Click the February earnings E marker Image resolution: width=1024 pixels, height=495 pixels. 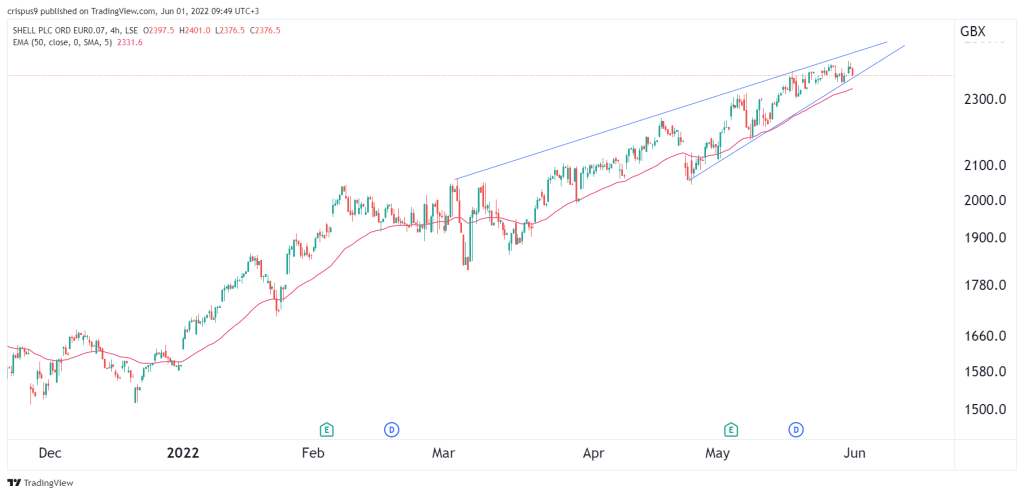coord(326,430)
